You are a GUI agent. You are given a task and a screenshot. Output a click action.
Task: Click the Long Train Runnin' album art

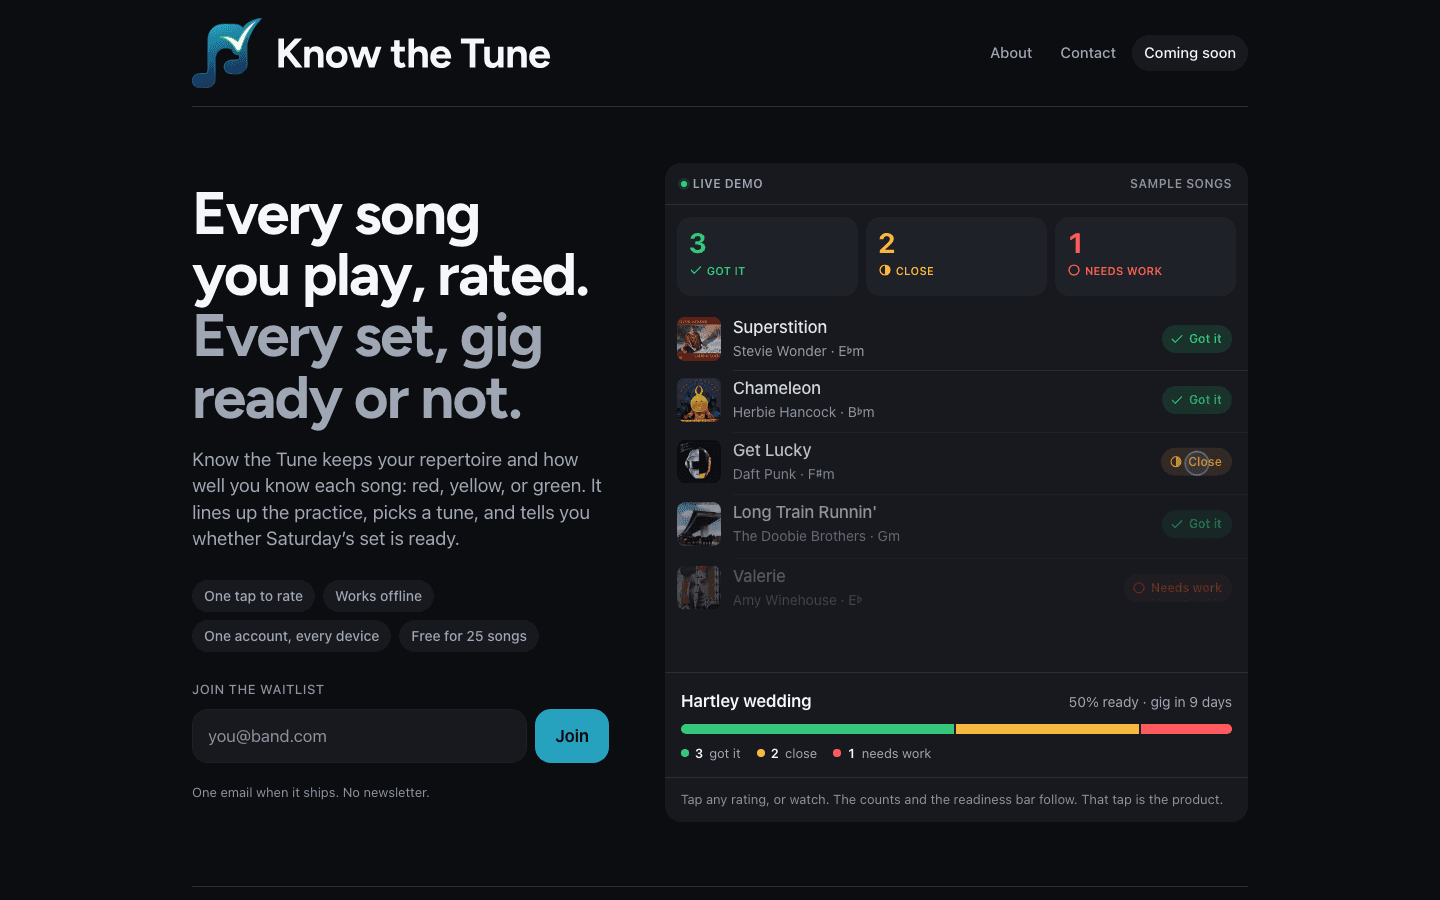click(699, 524)
